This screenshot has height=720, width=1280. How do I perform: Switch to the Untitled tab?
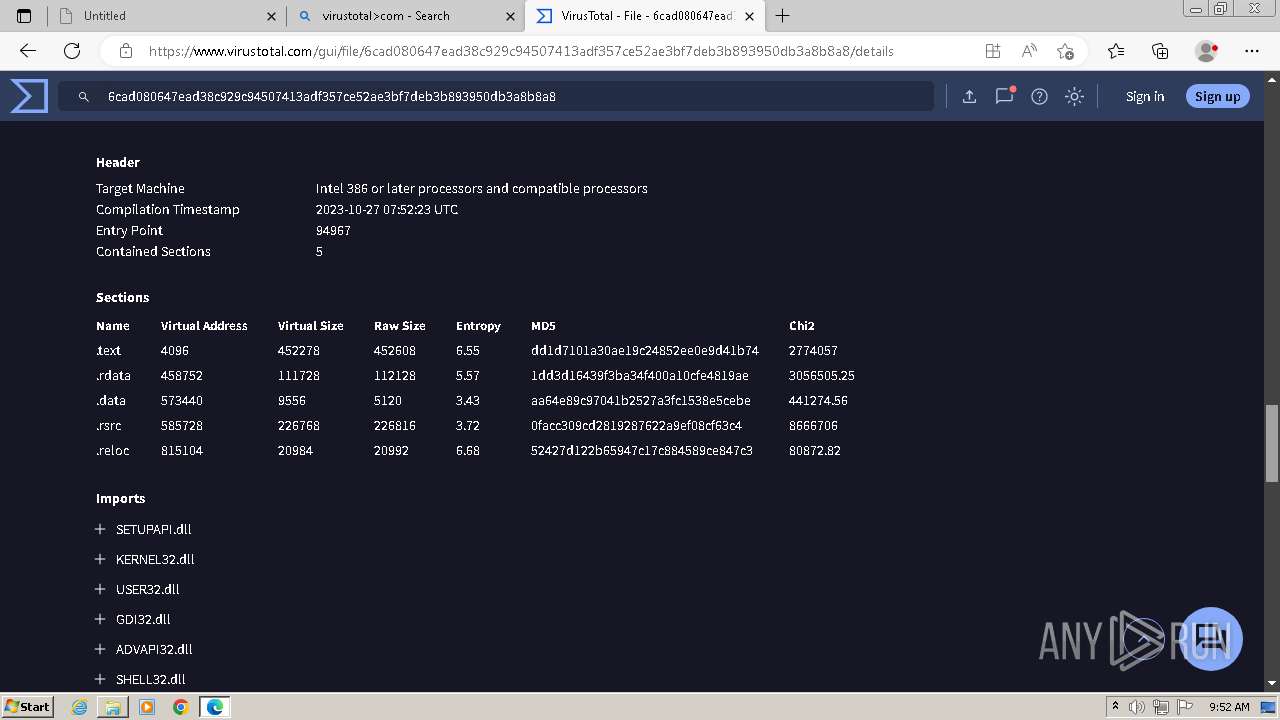[x=166, y=16]
